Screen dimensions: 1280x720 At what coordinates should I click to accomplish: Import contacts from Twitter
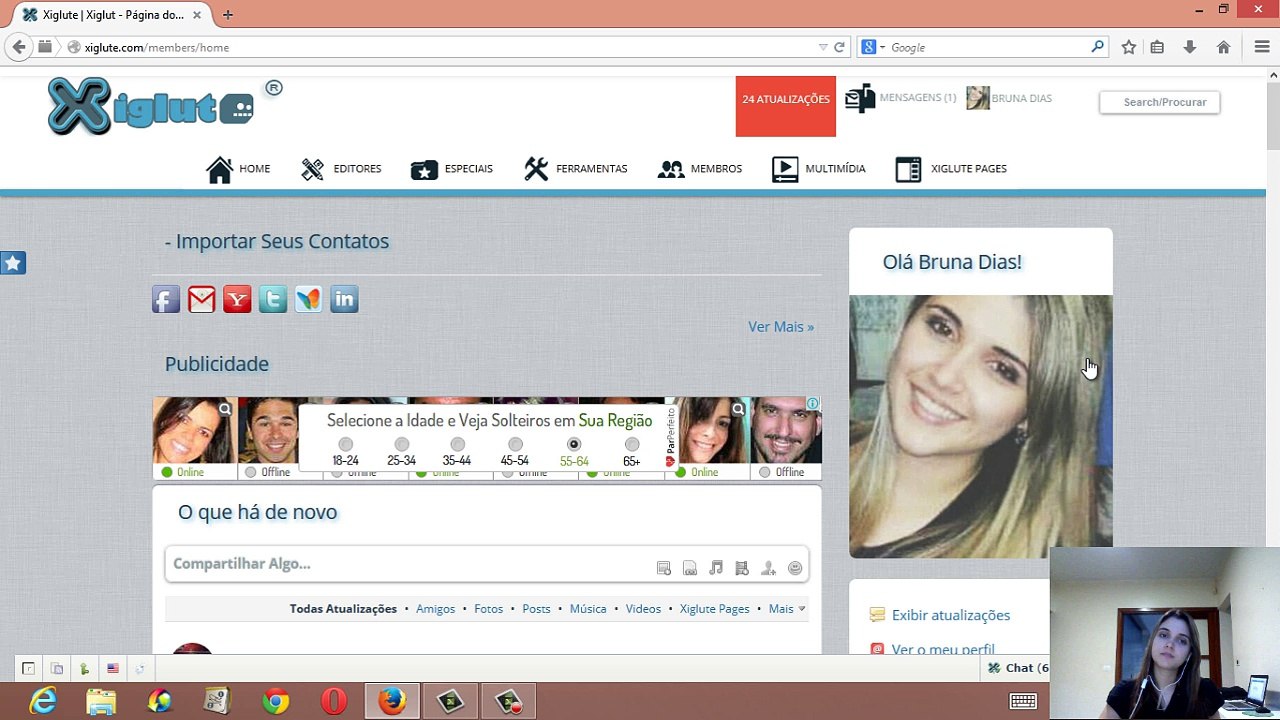click(x=273, y=299)
